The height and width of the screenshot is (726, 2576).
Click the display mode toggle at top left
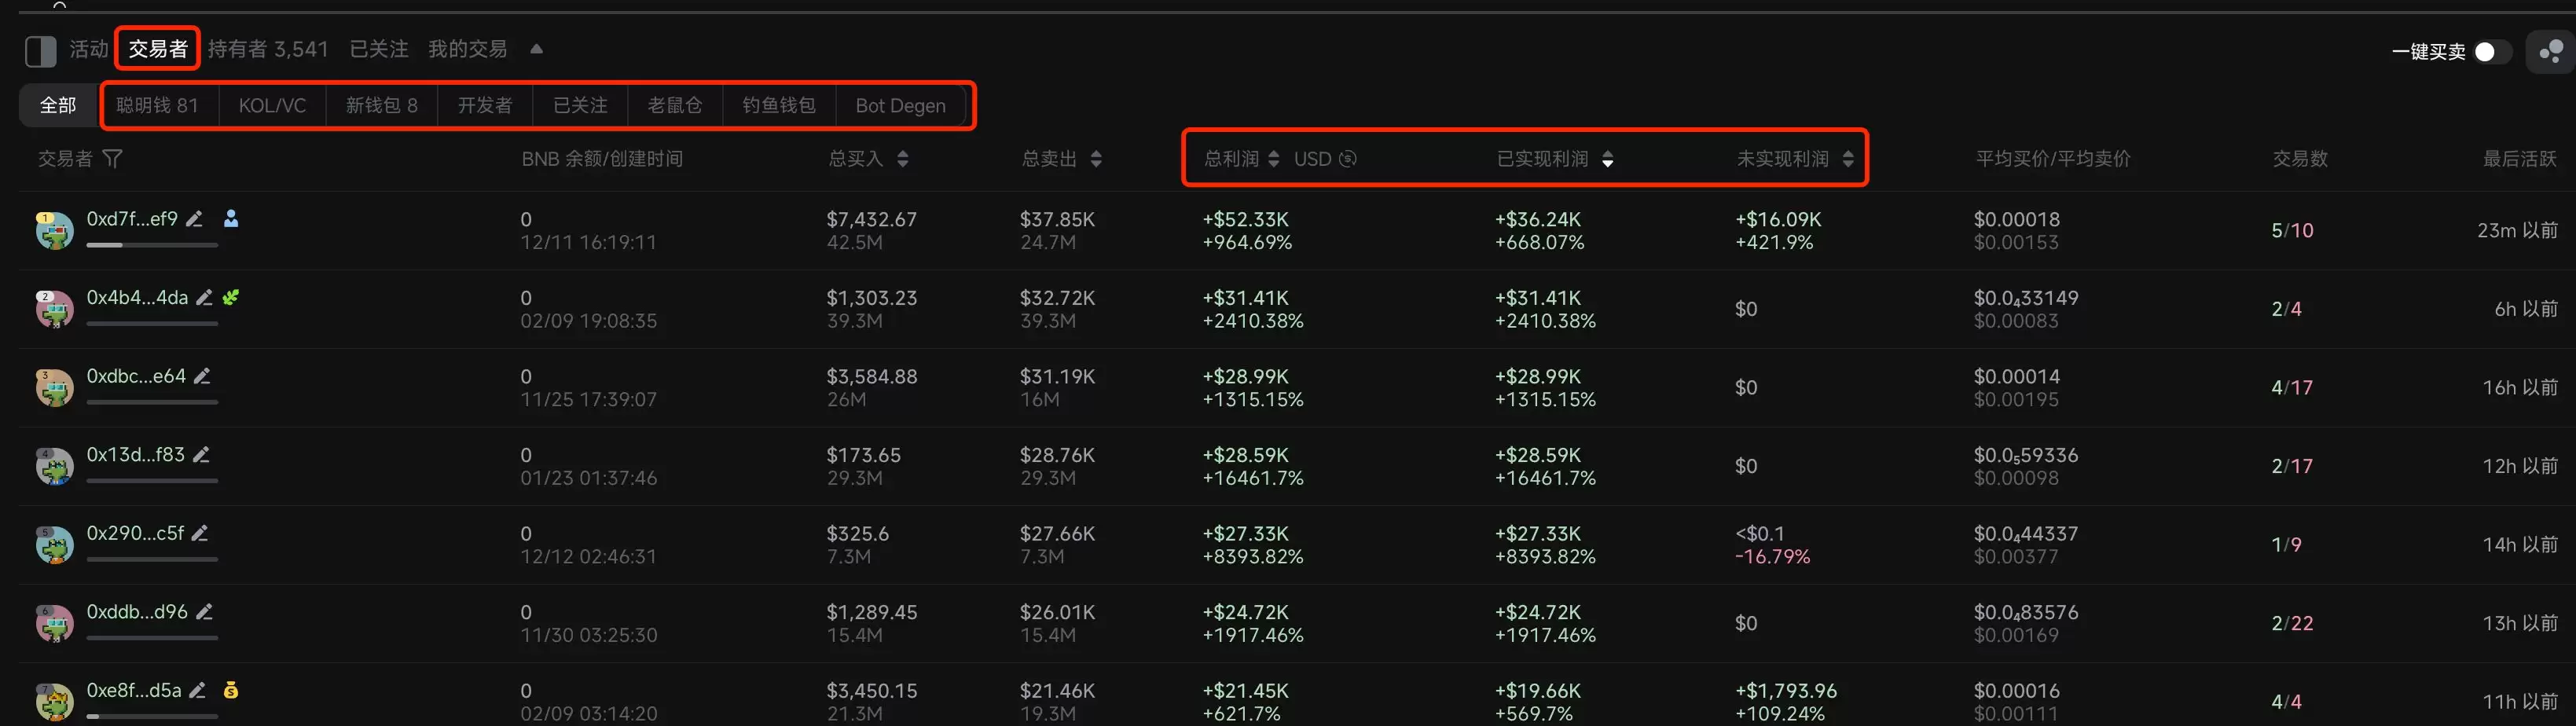[x=40, y=51]
